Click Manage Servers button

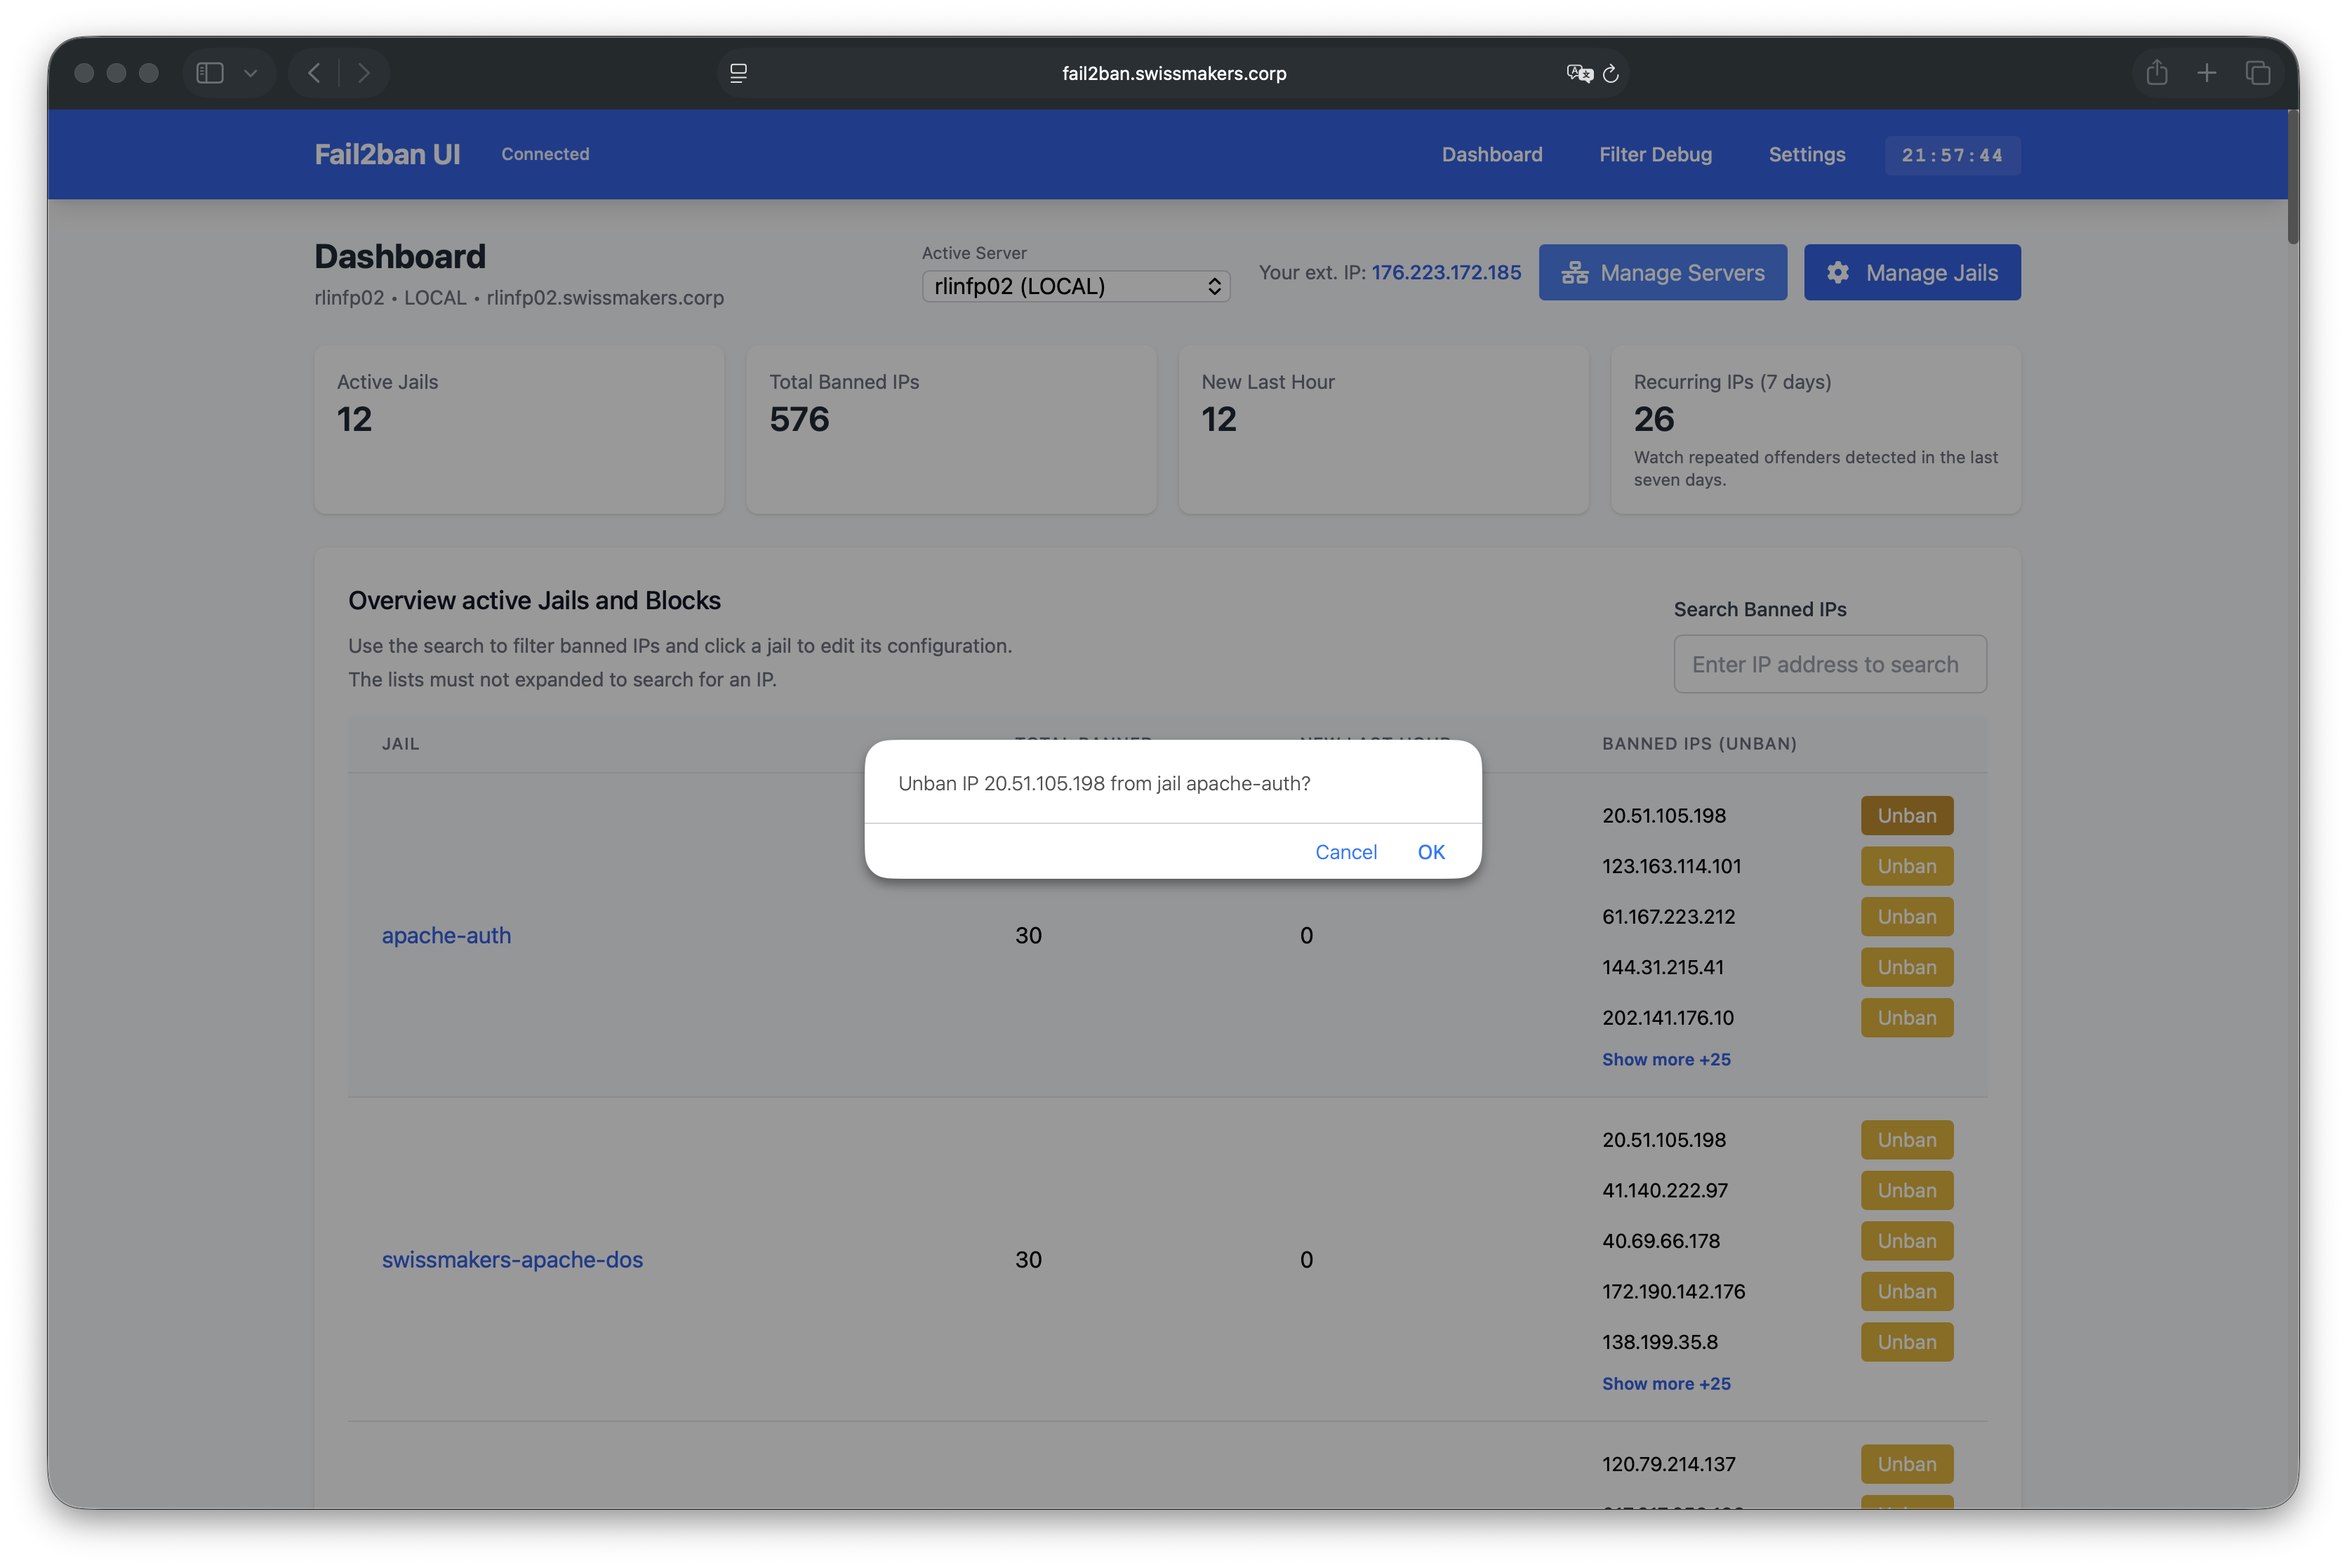click(x=1662, y=272)
